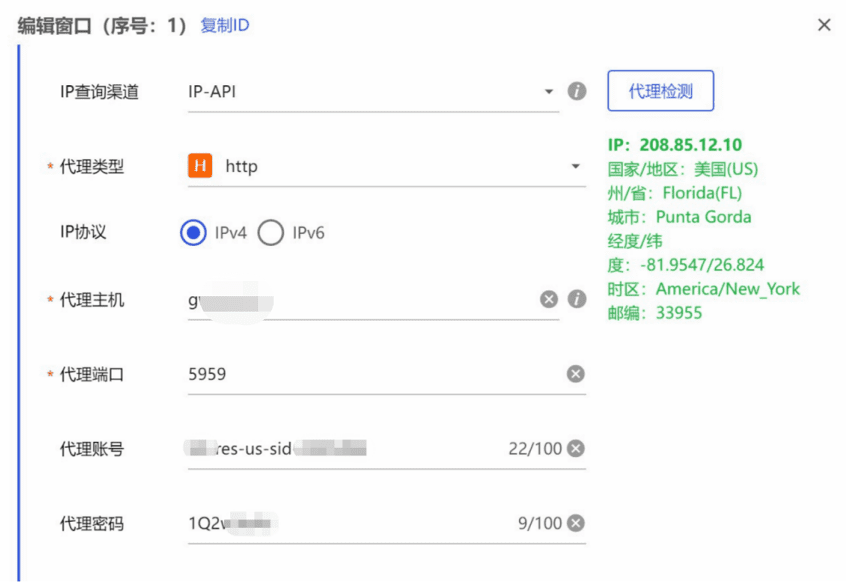The width and height of the screenshot is (866, 585).
Task: Click the detected IP 208.85.12.10 text
Action: tap(690, 145)
